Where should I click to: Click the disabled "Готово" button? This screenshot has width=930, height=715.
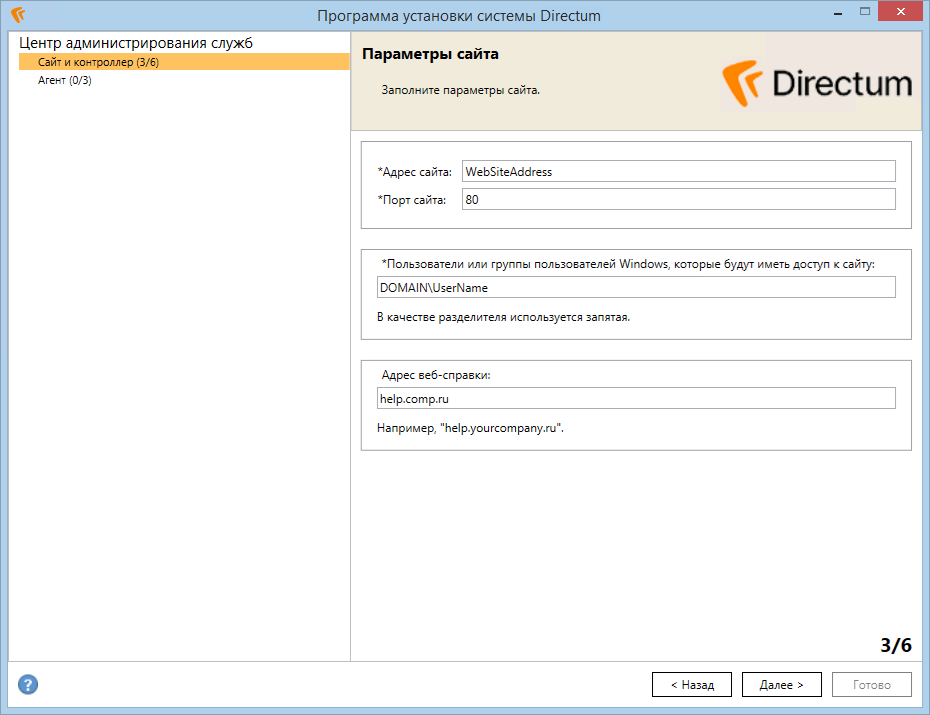(872, 684)
